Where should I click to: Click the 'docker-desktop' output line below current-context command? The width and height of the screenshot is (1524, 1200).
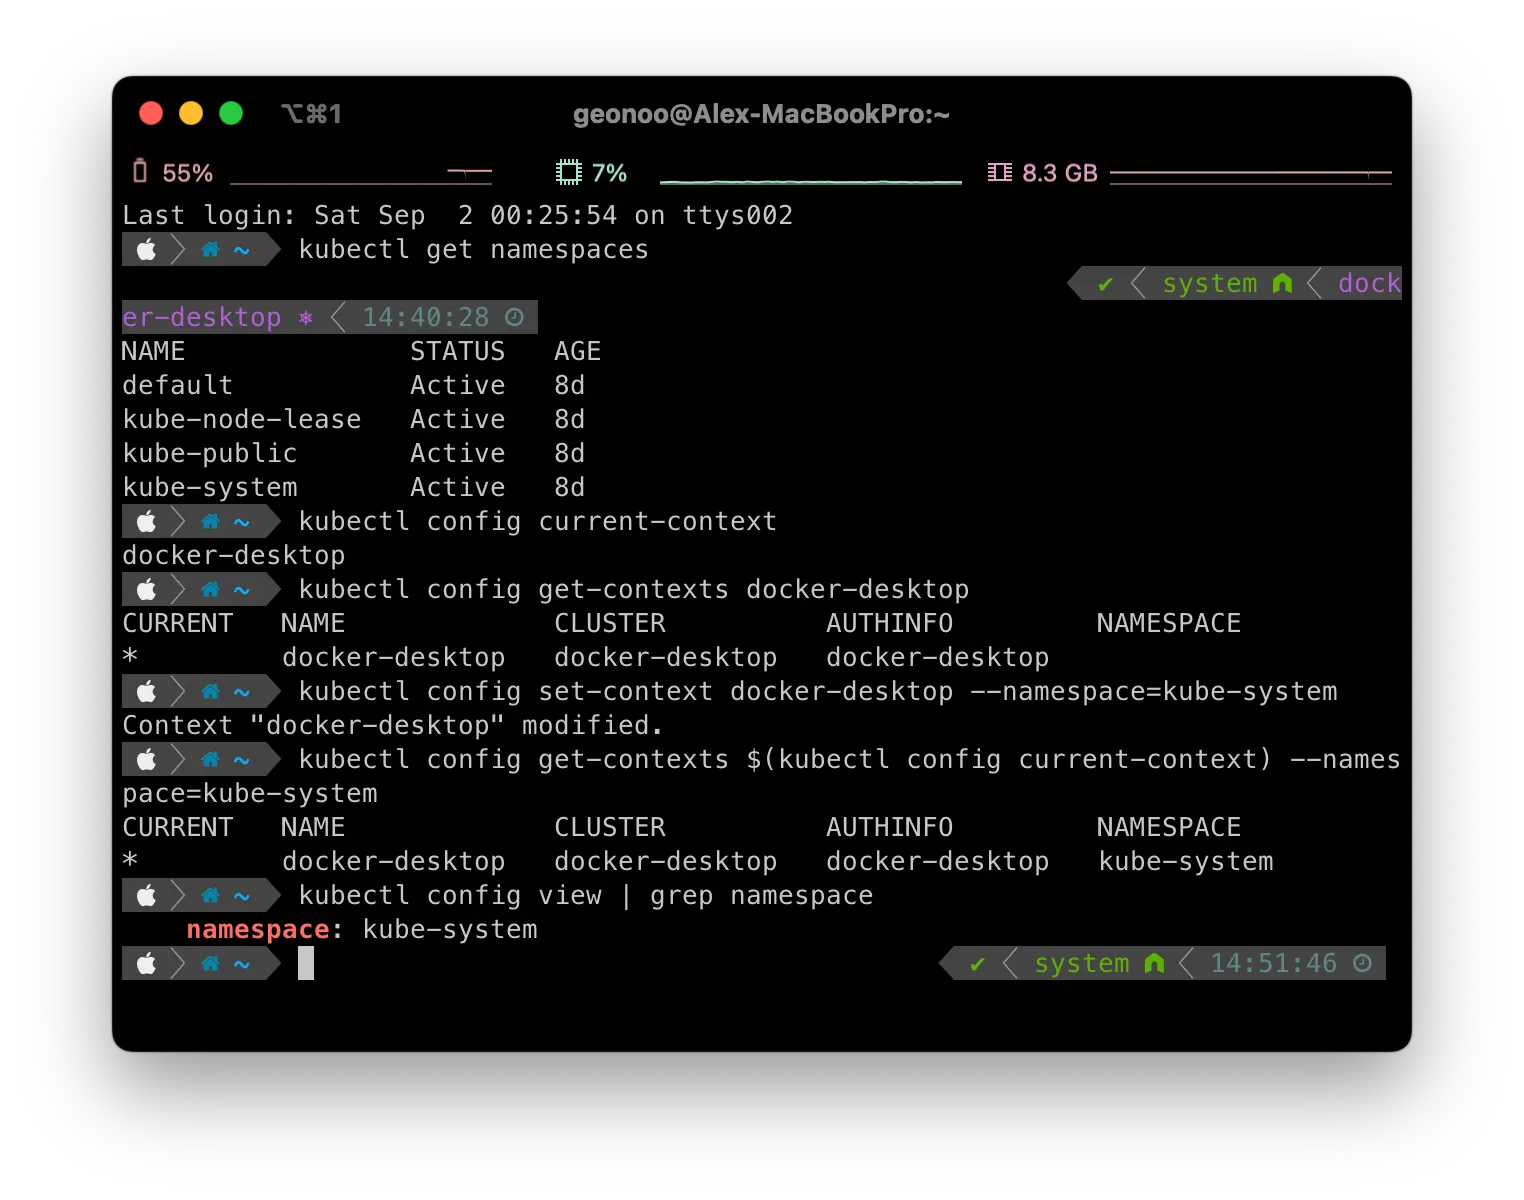coord(233,556)
